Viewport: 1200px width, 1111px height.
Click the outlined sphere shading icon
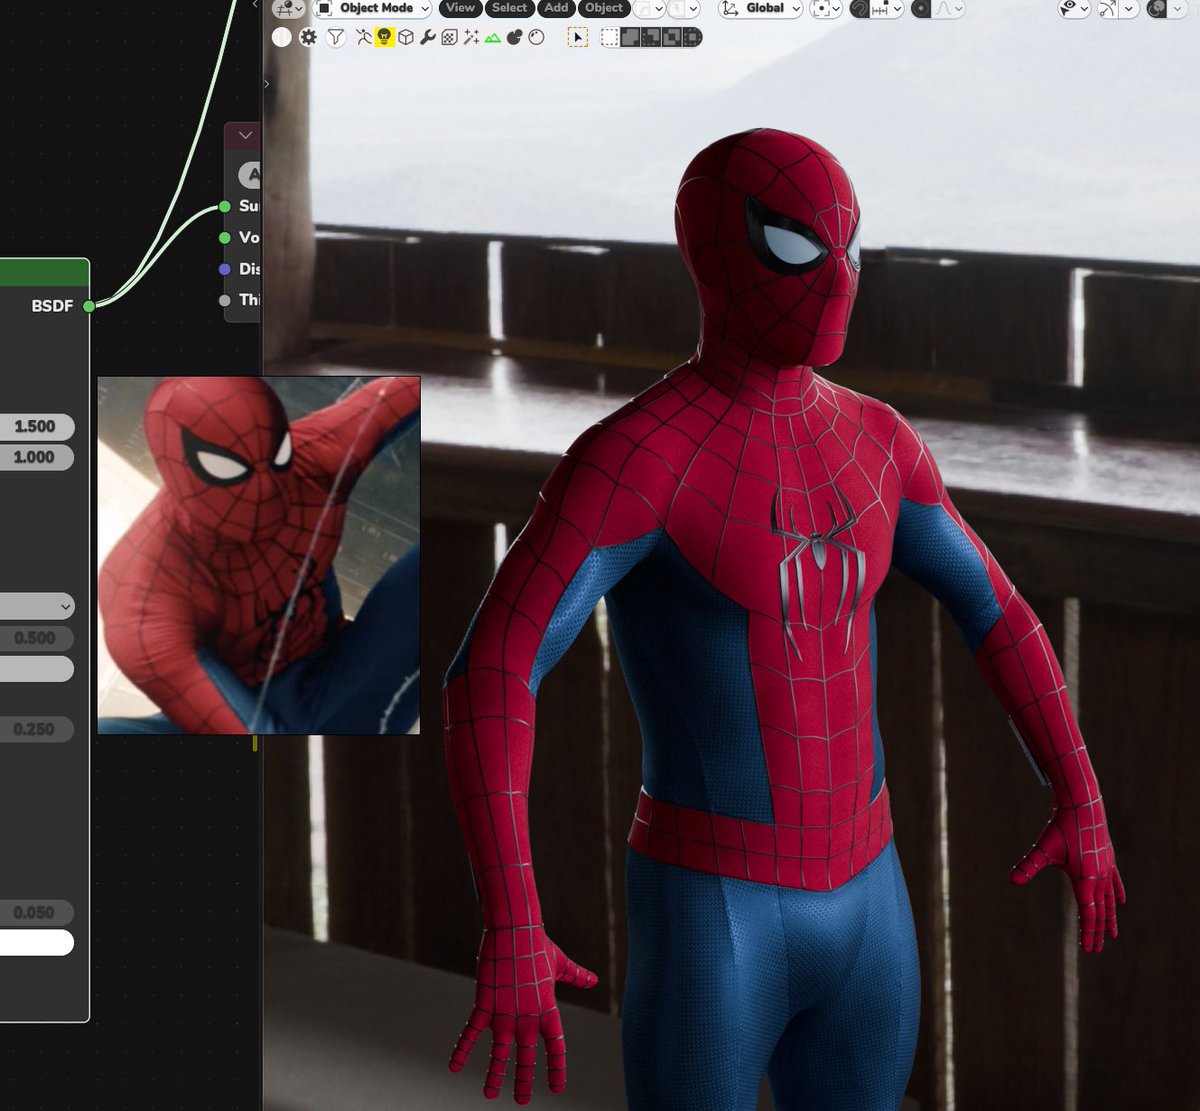coord(536,37)
